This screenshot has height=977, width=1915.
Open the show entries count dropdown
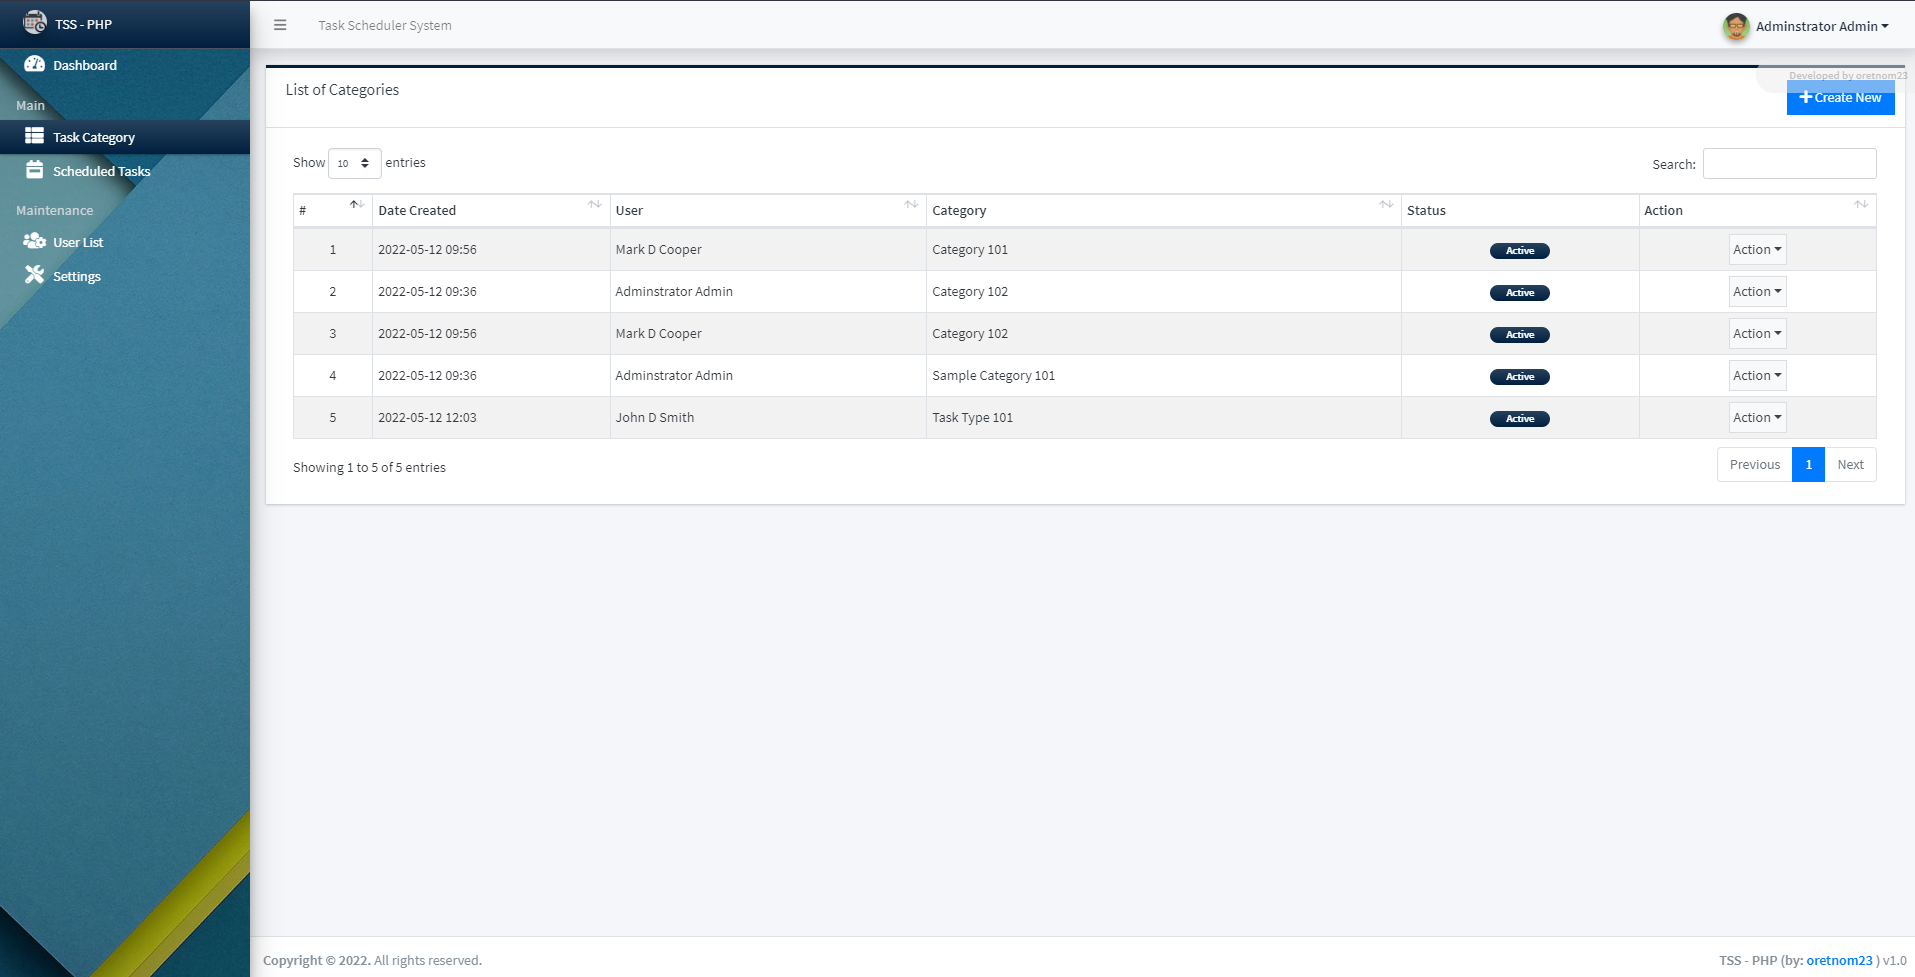click(354, 163)
